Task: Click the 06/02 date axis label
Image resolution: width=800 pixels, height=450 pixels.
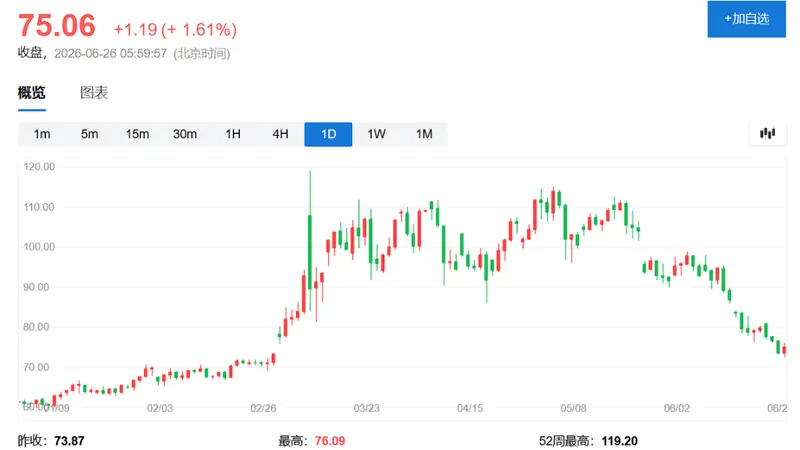Action: (677, 408)
